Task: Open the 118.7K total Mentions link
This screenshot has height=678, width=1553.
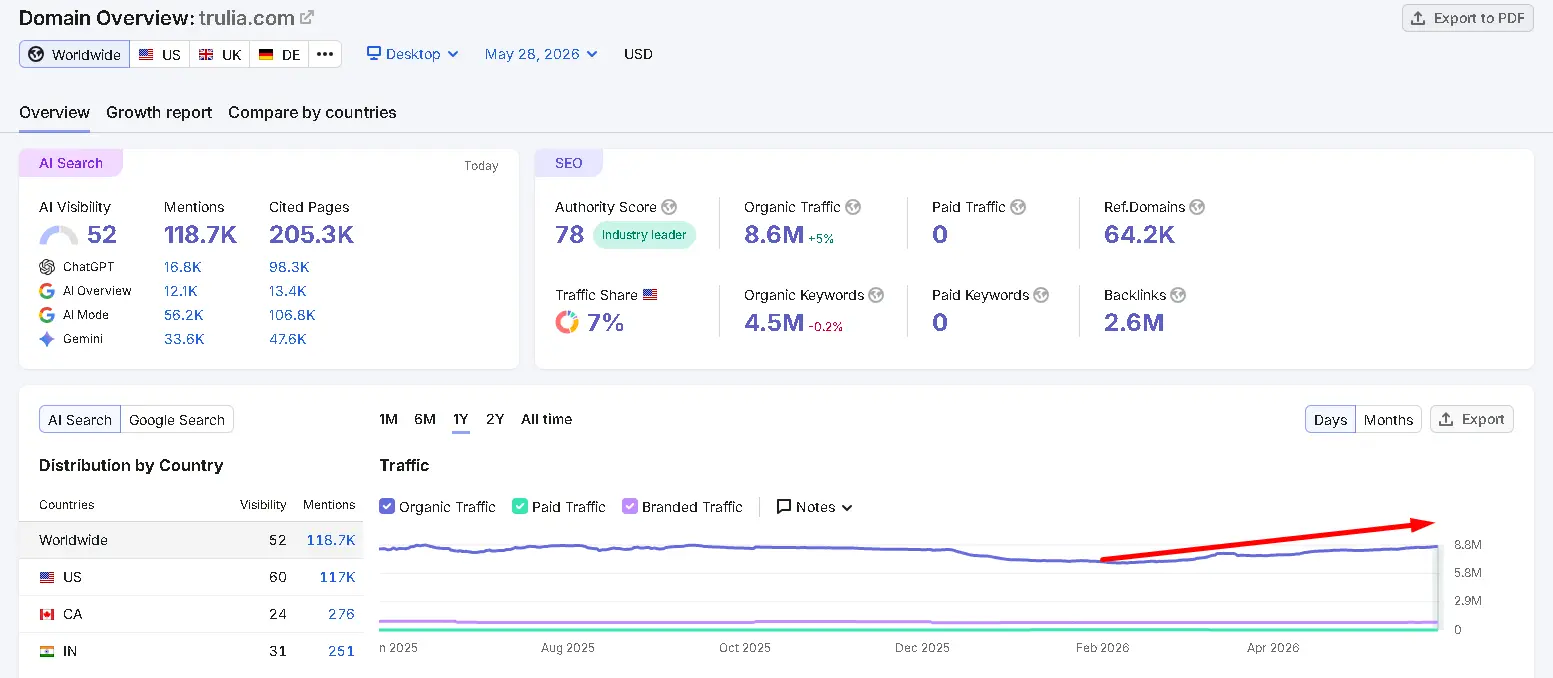Action: coord(200,235)
